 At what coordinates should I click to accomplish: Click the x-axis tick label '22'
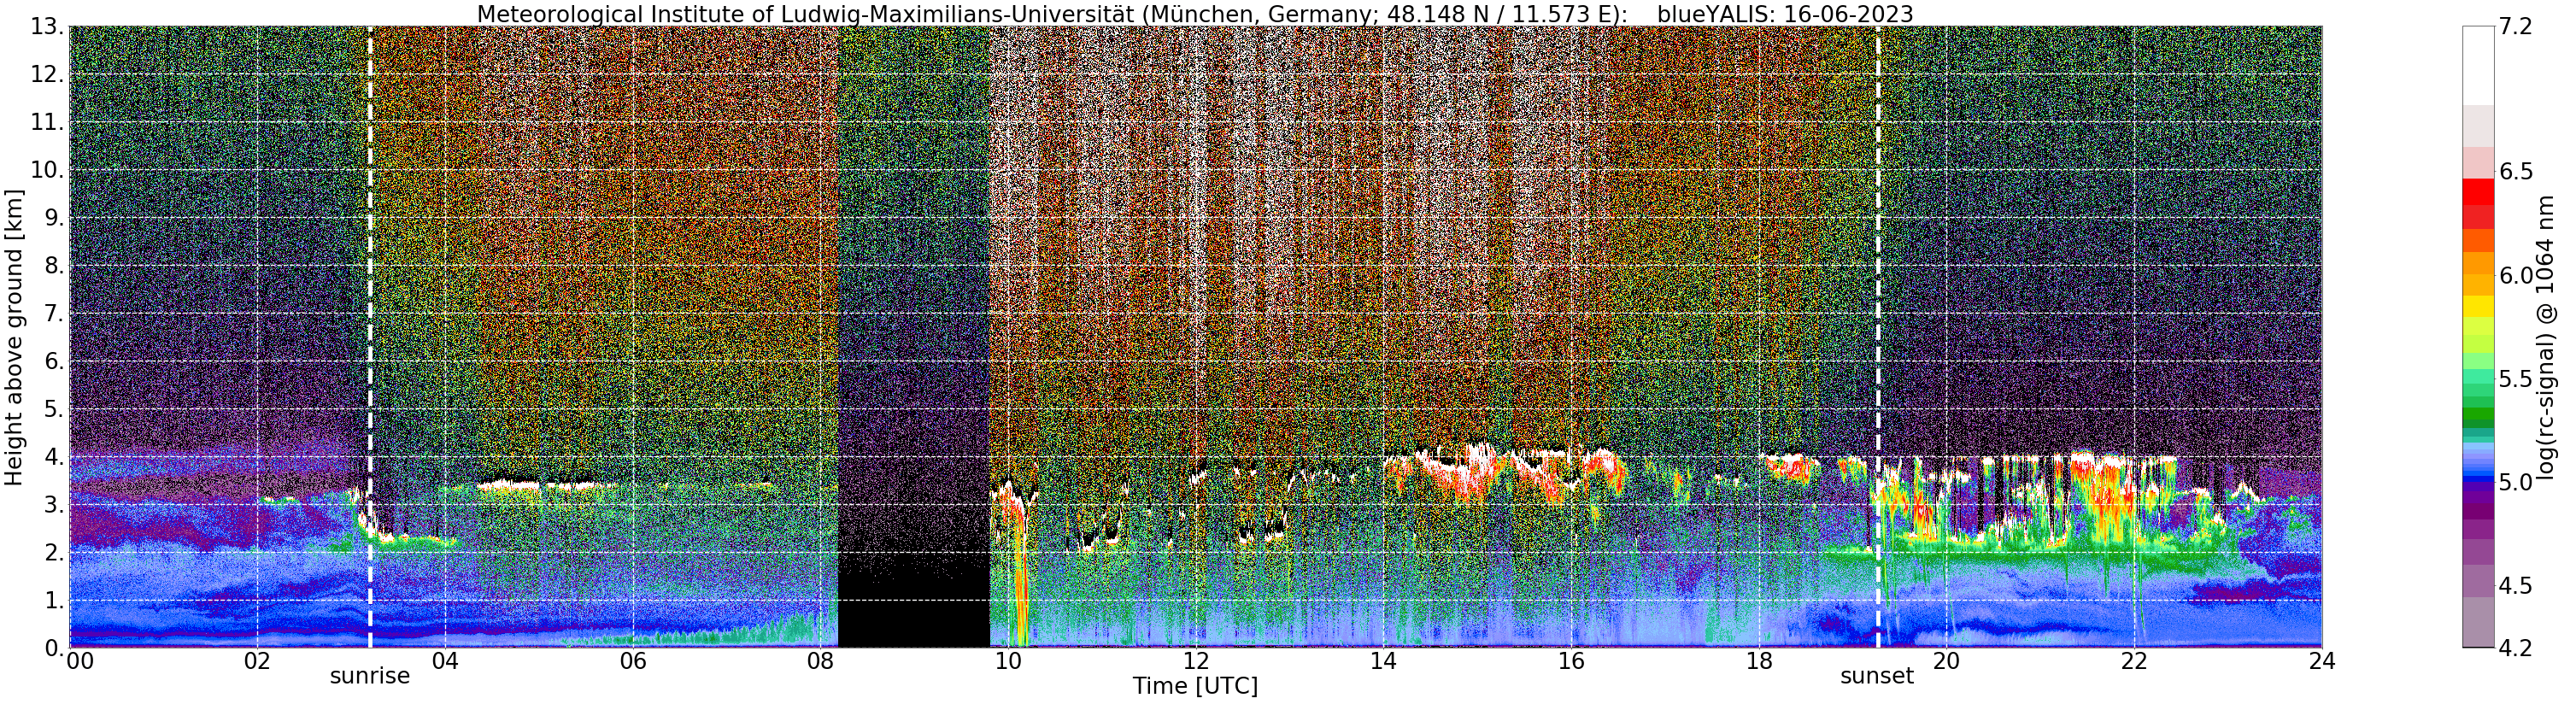pyautogui.click(x=2134, y=661)
